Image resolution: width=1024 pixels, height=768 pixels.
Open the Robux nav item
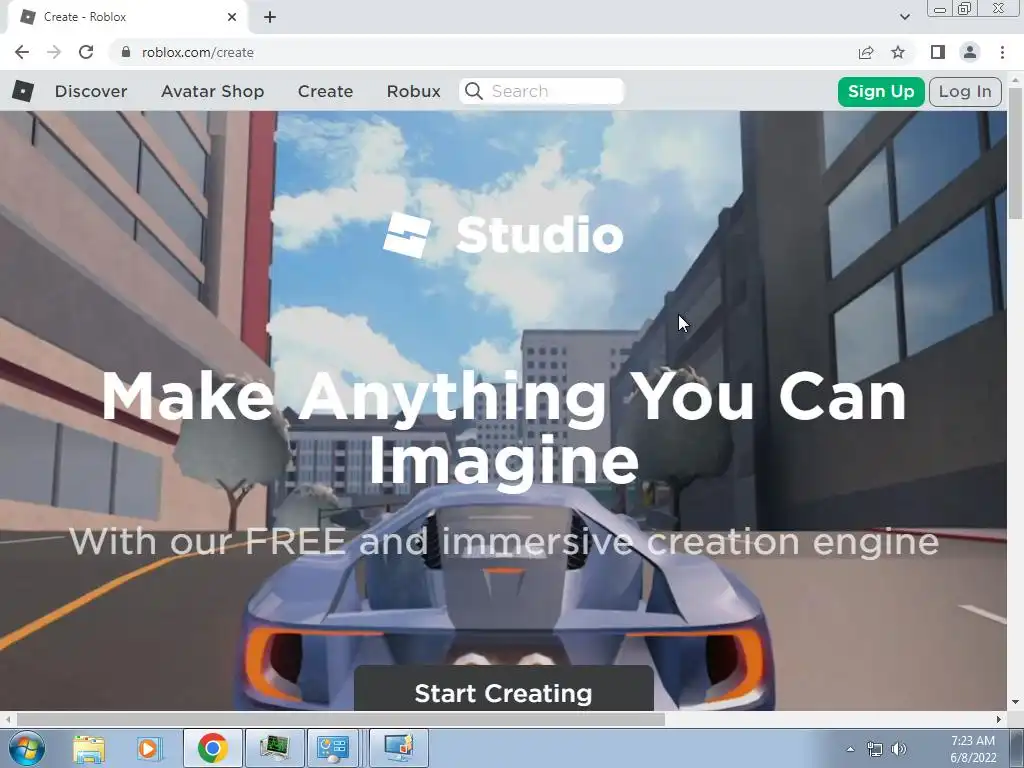pyautogui.click(x=413, y=91)
